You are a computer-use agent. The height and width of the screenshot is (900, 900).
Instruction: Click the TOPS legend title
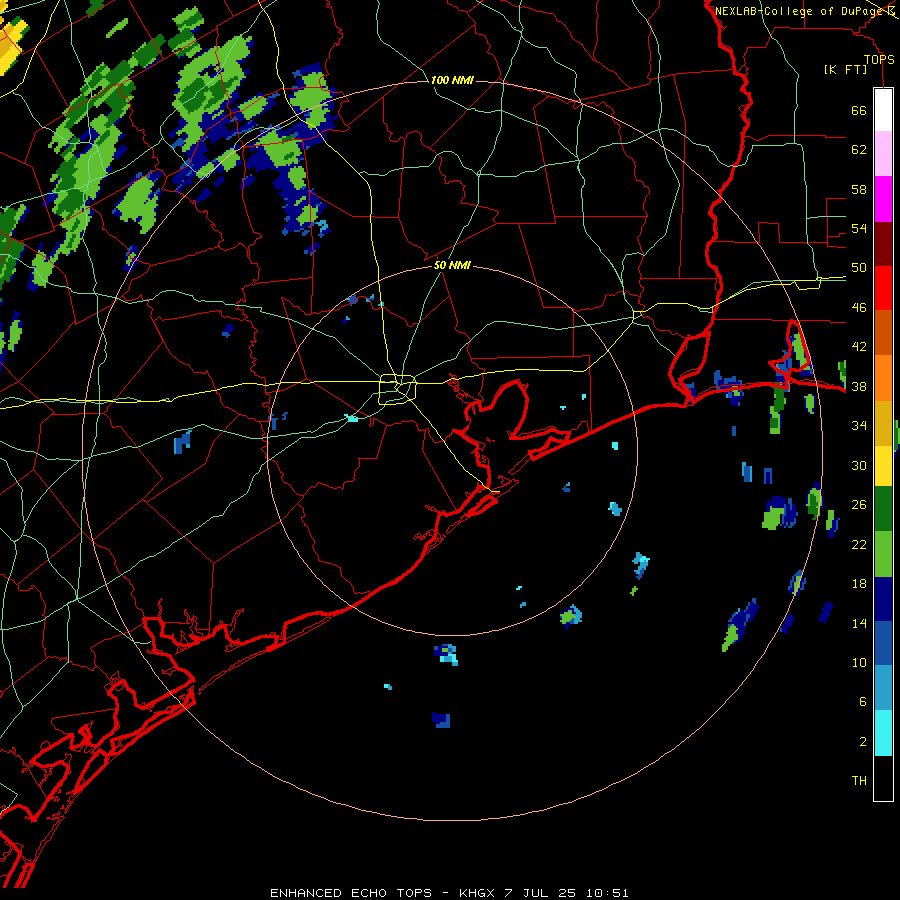click(x=879, y=59)
